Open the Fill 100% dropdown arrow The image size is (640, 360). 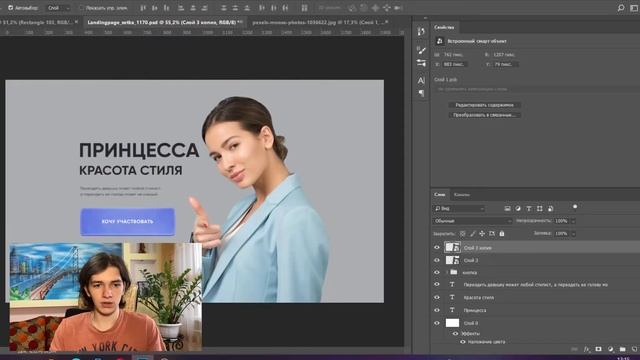click(573, 233)
